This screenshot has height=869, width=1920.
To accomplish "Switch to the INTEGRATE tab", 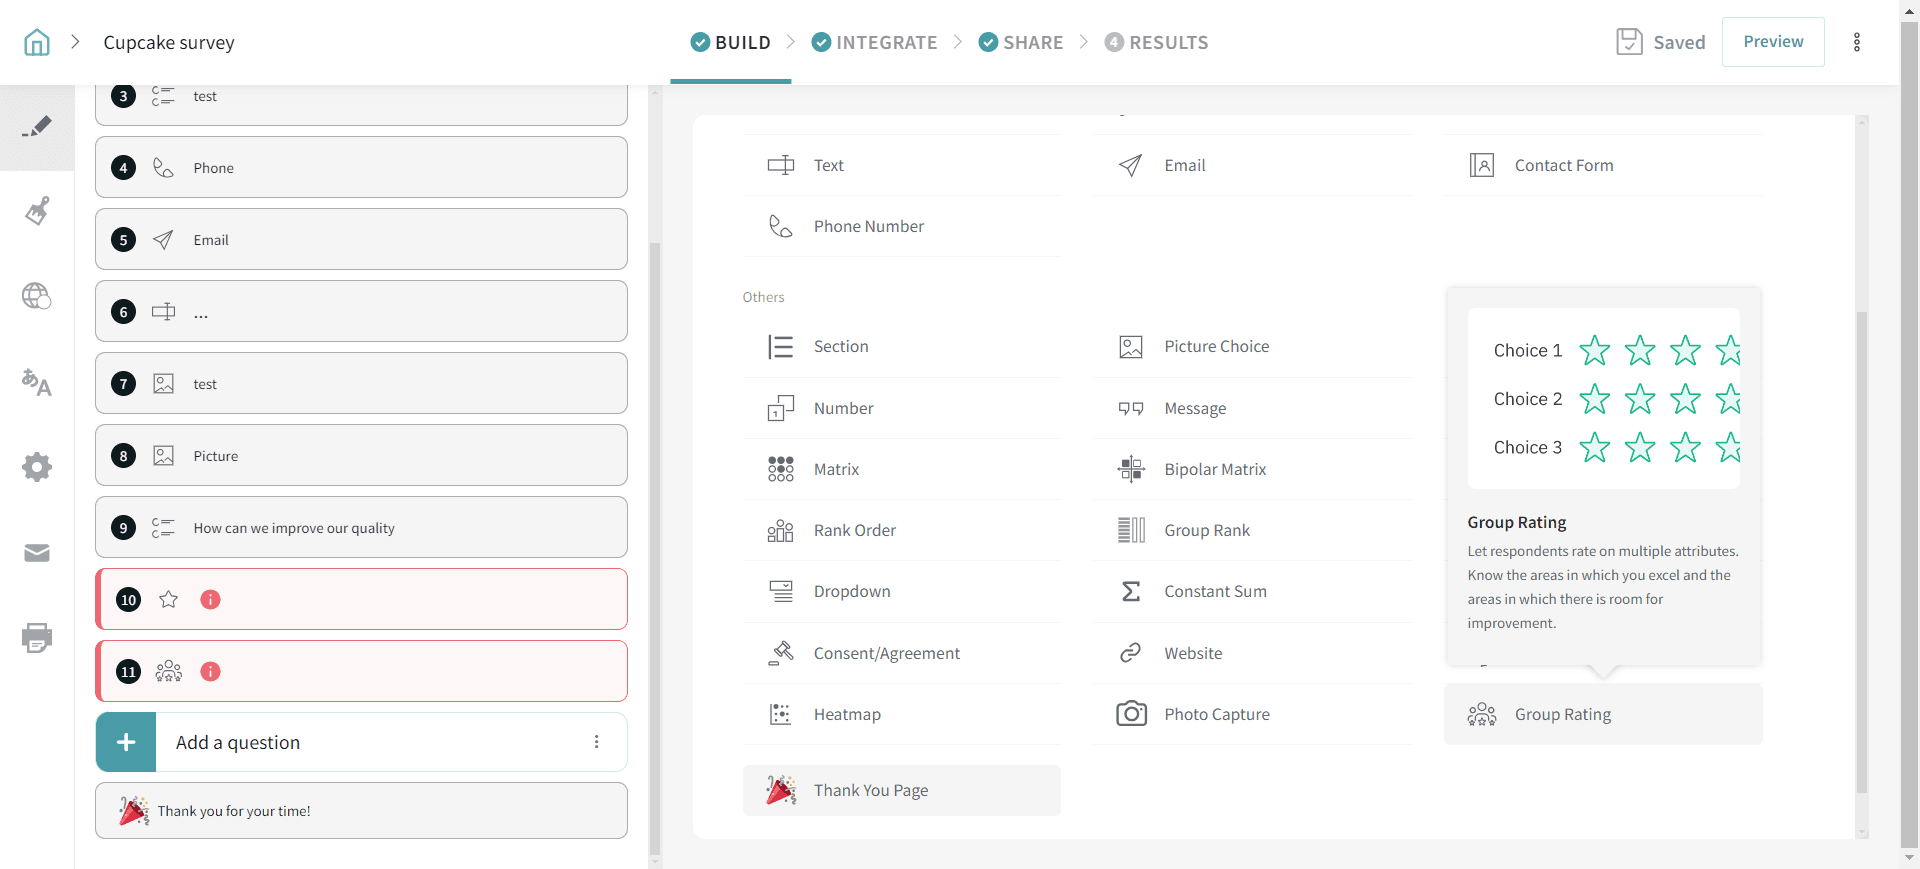I will click(x=874, y=42).
